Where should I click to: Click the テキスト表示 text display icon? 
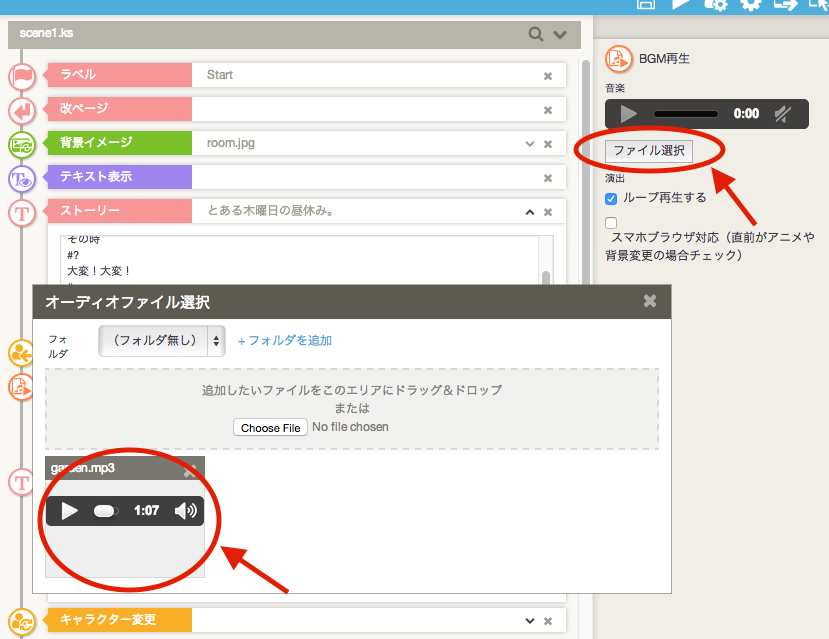22,178
